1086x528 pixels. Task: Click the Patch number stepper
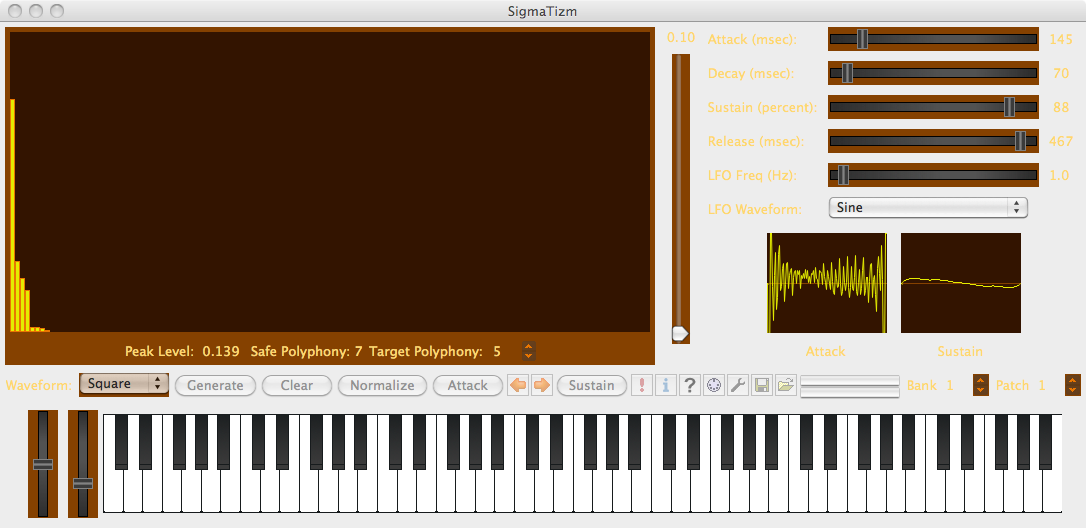(1072, 385)
